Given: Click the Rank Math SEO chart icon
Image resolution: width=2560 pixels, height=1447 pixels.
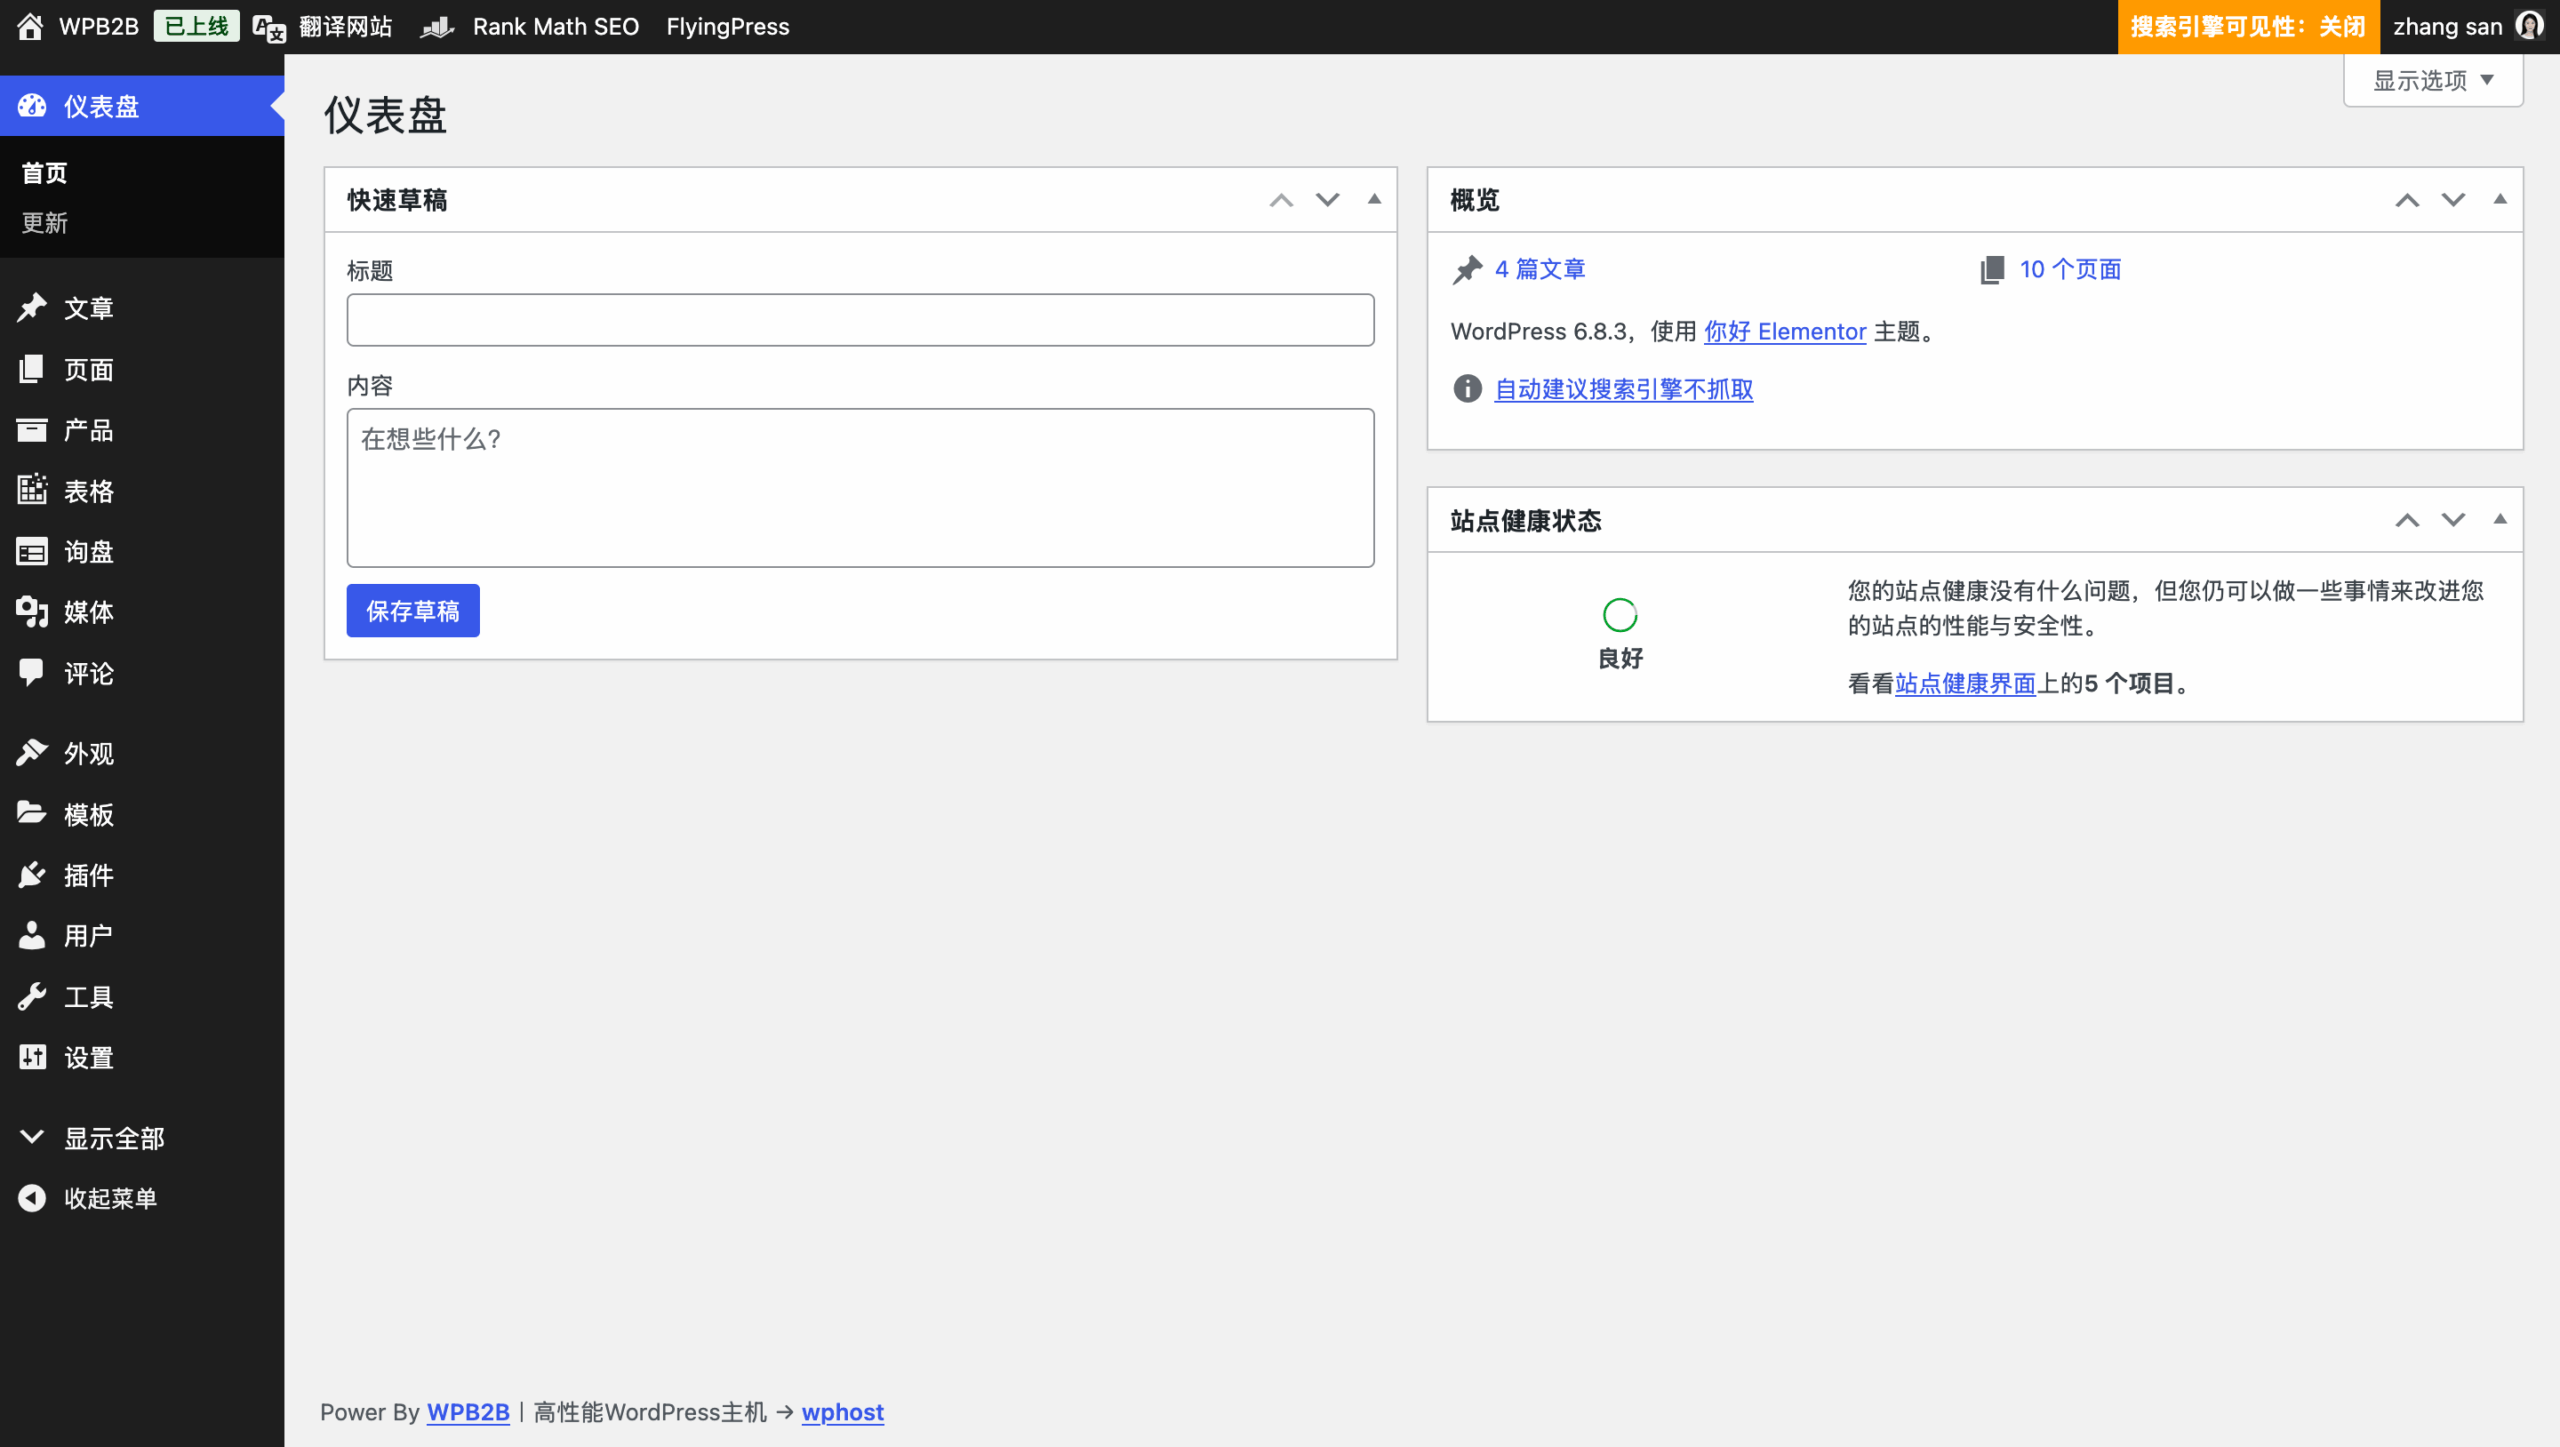Looking at the screenshot, I should point(437,27).
